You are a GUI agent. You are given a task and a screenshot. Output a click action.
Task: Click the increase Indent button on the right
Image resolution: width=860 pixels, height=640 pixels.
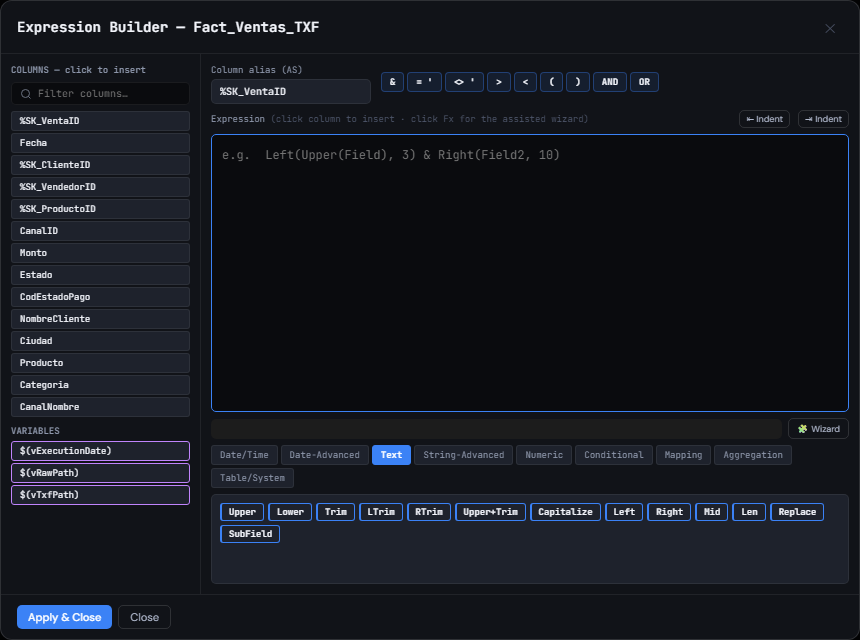[823, 119]
